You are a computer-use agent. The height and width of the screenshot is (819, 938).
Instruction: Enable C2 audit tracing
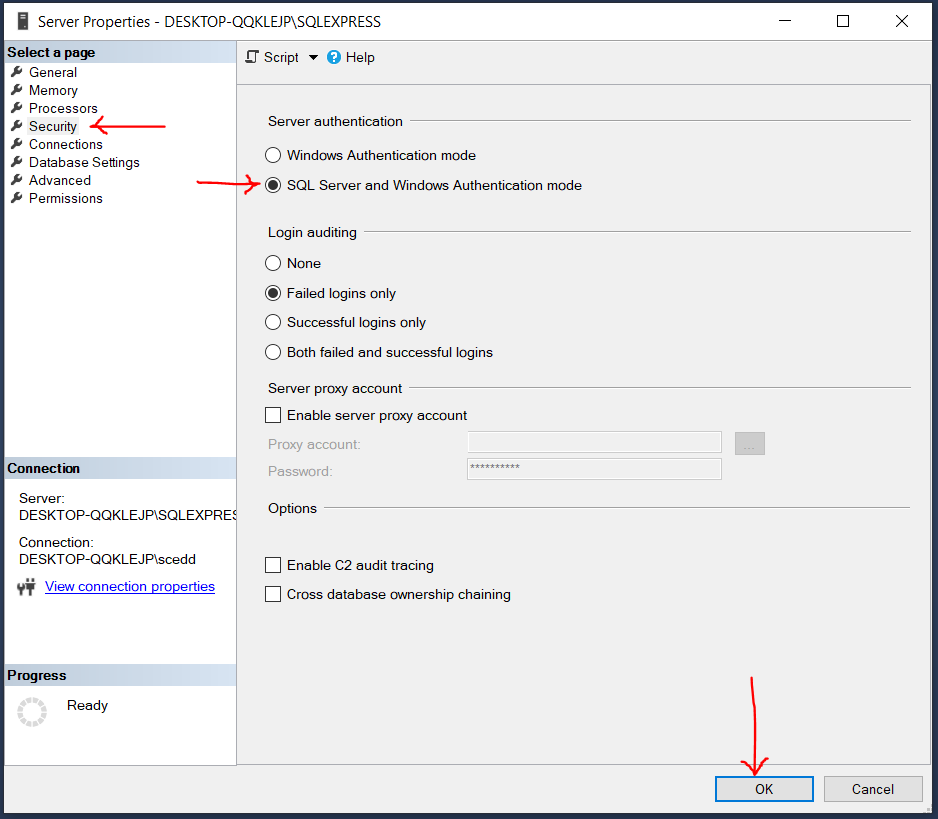pyautogui.click(x=273, y=565)
